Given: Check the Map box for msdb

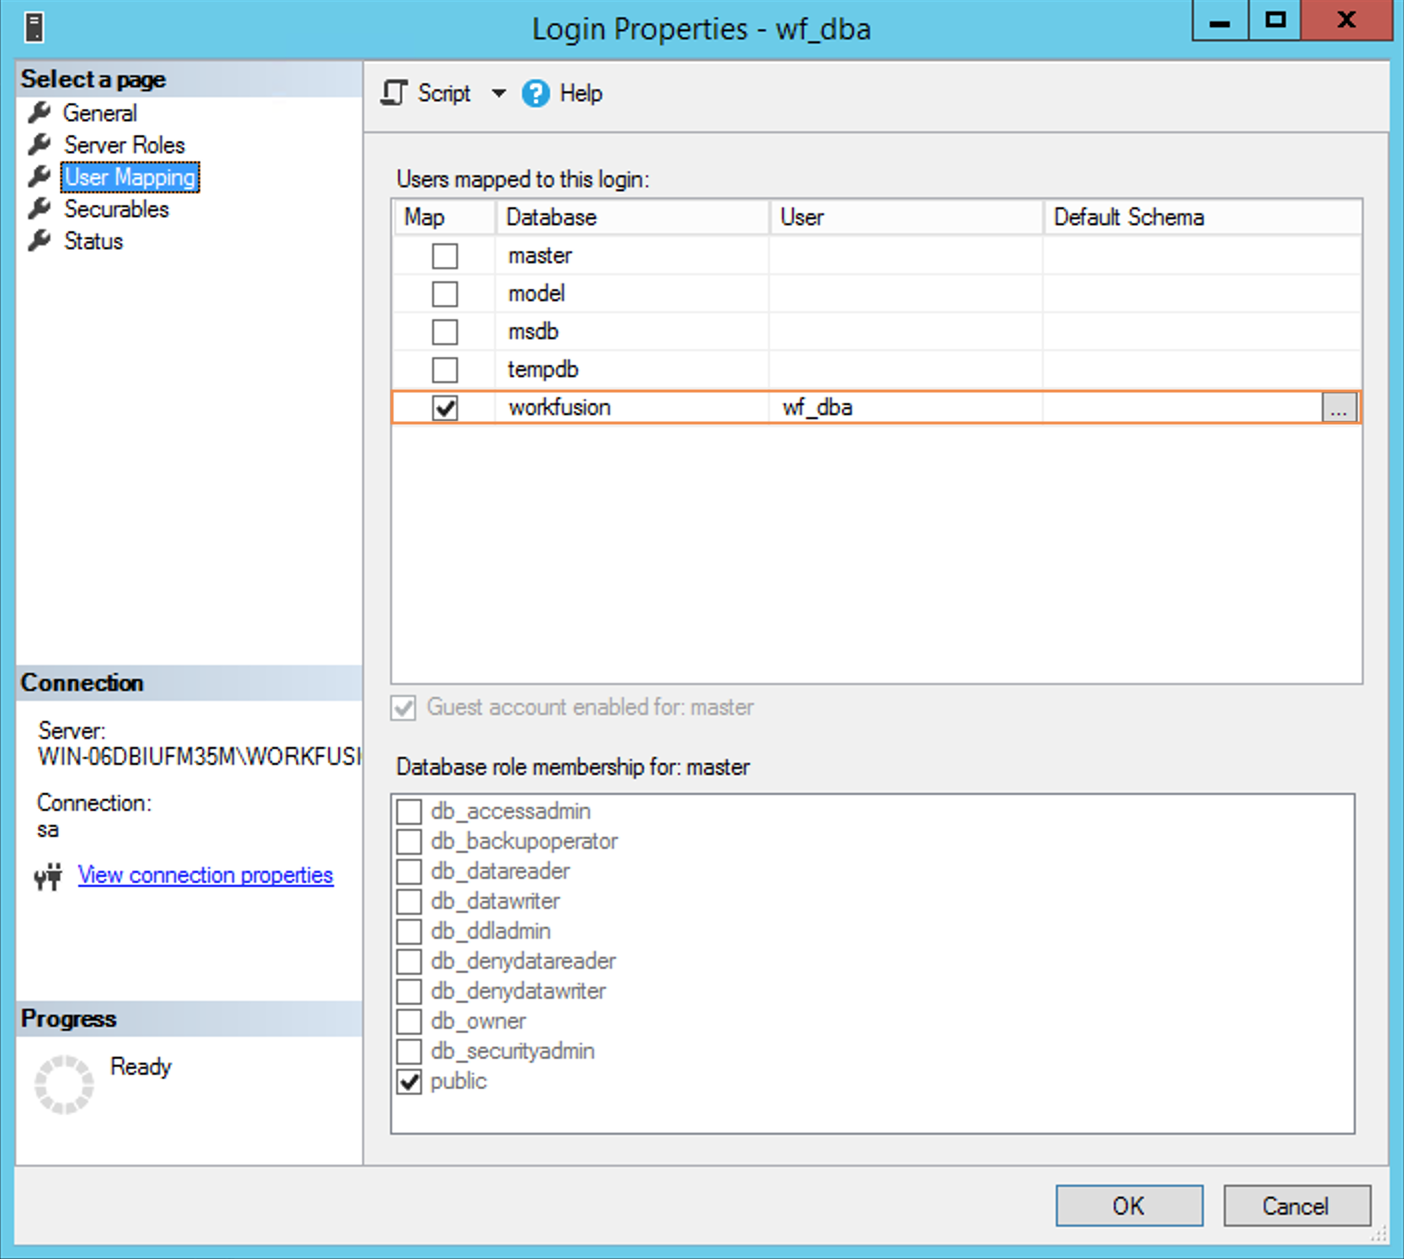Looking at the screenshot, I should (445, 332).
